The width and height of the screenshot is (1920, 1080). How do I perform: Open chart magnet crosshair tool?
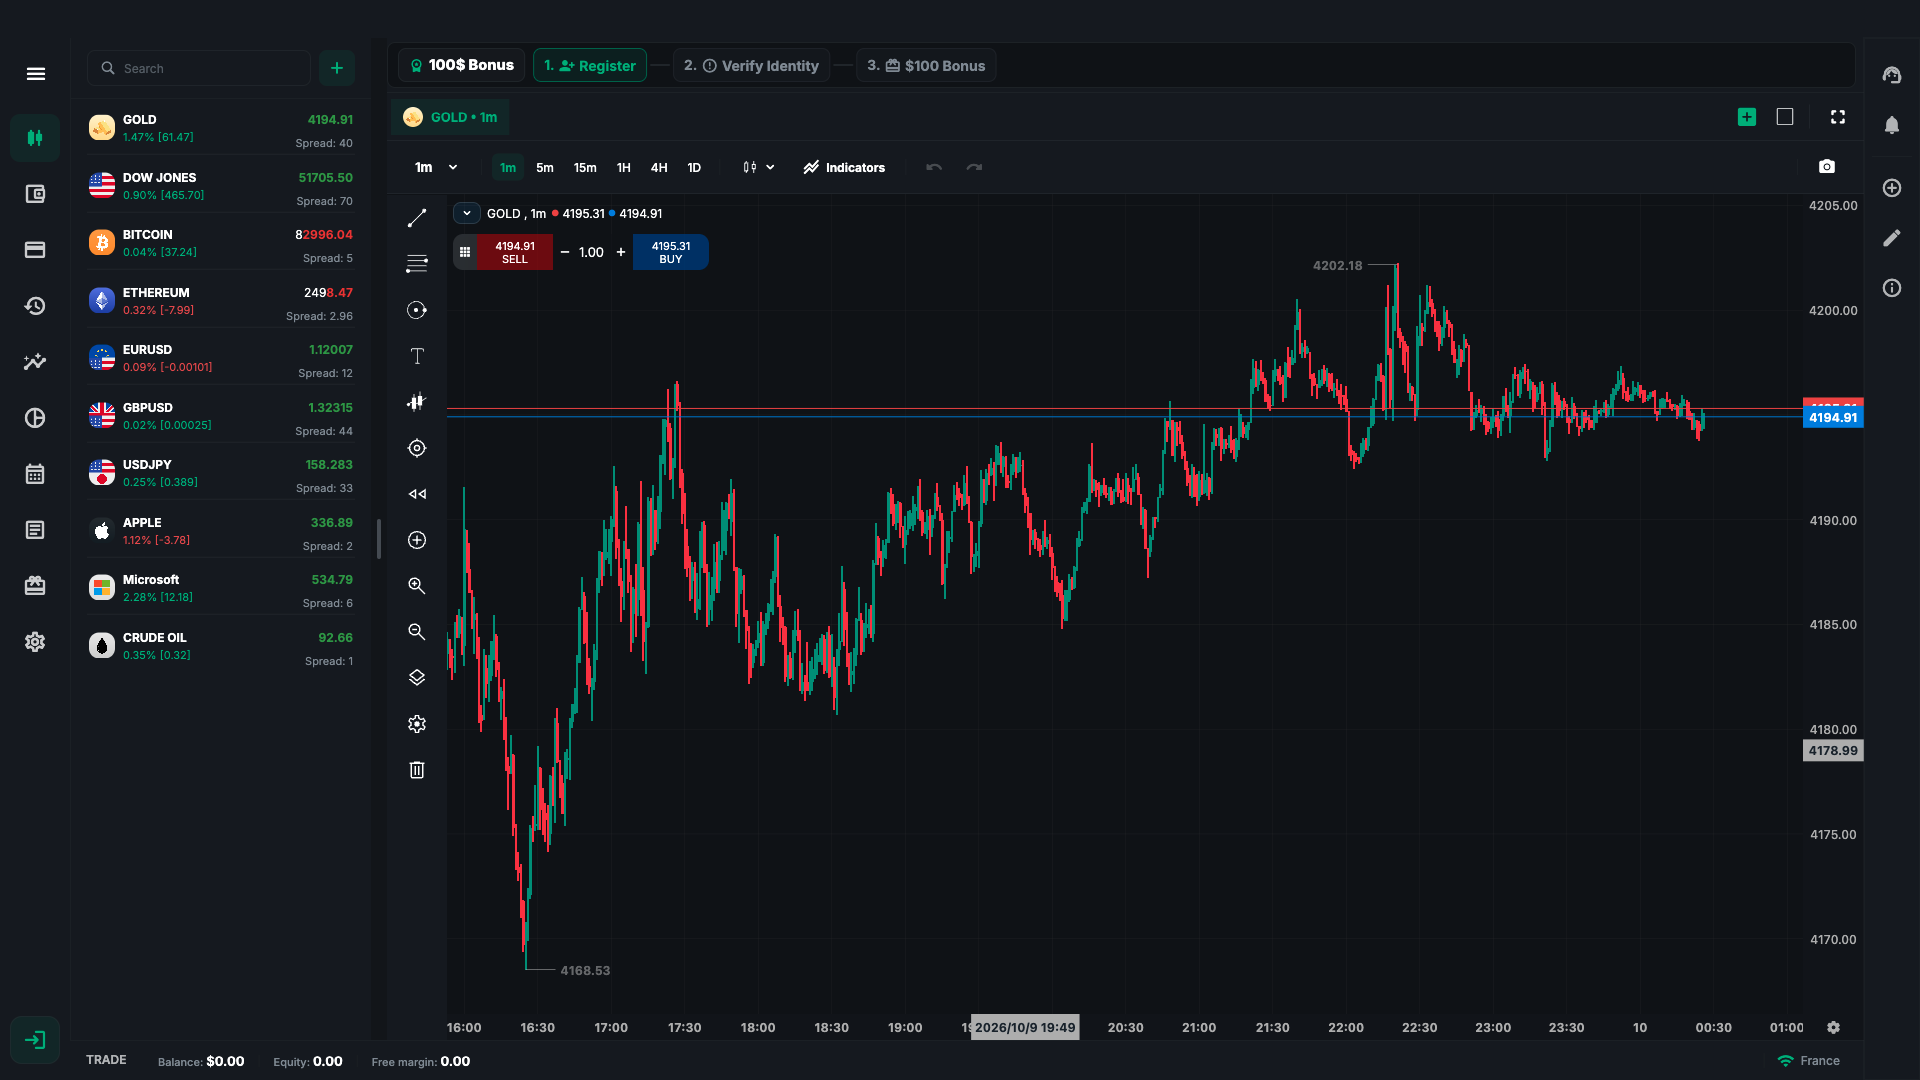pyautogui.click(x=417, y=448)
